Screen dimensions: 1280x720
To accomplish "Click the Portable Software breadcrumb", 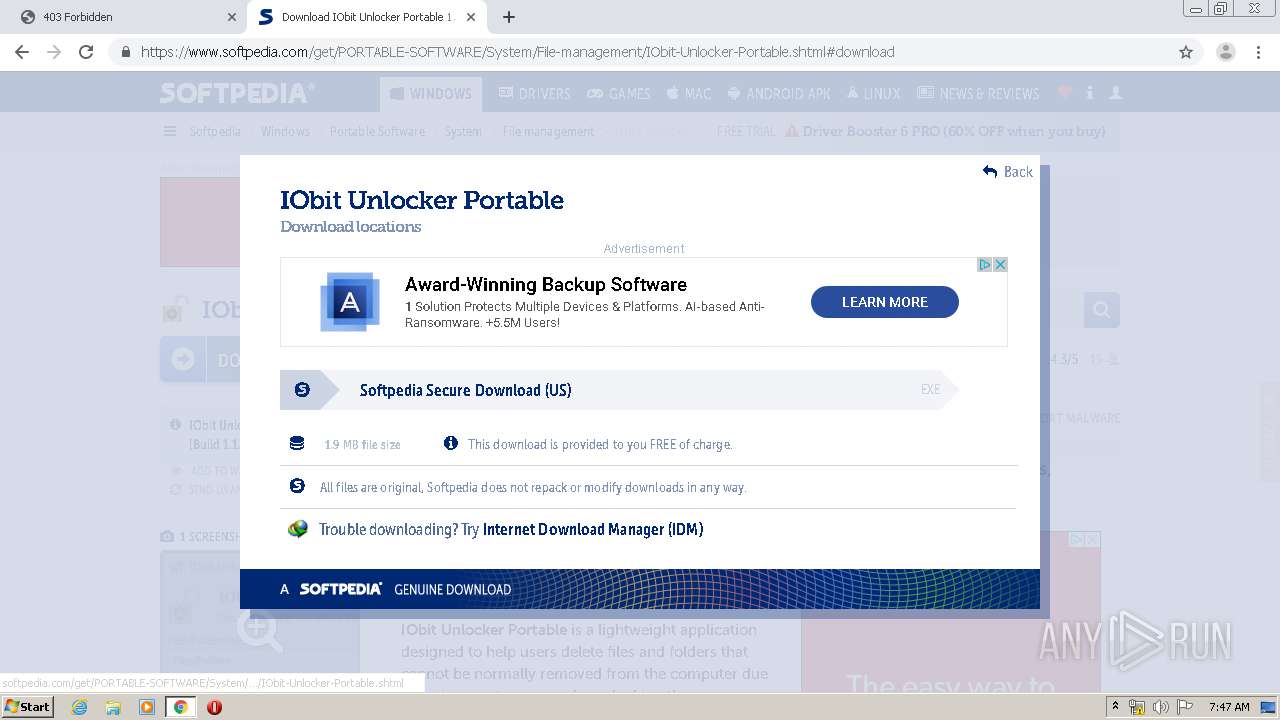I will point(377,131).
